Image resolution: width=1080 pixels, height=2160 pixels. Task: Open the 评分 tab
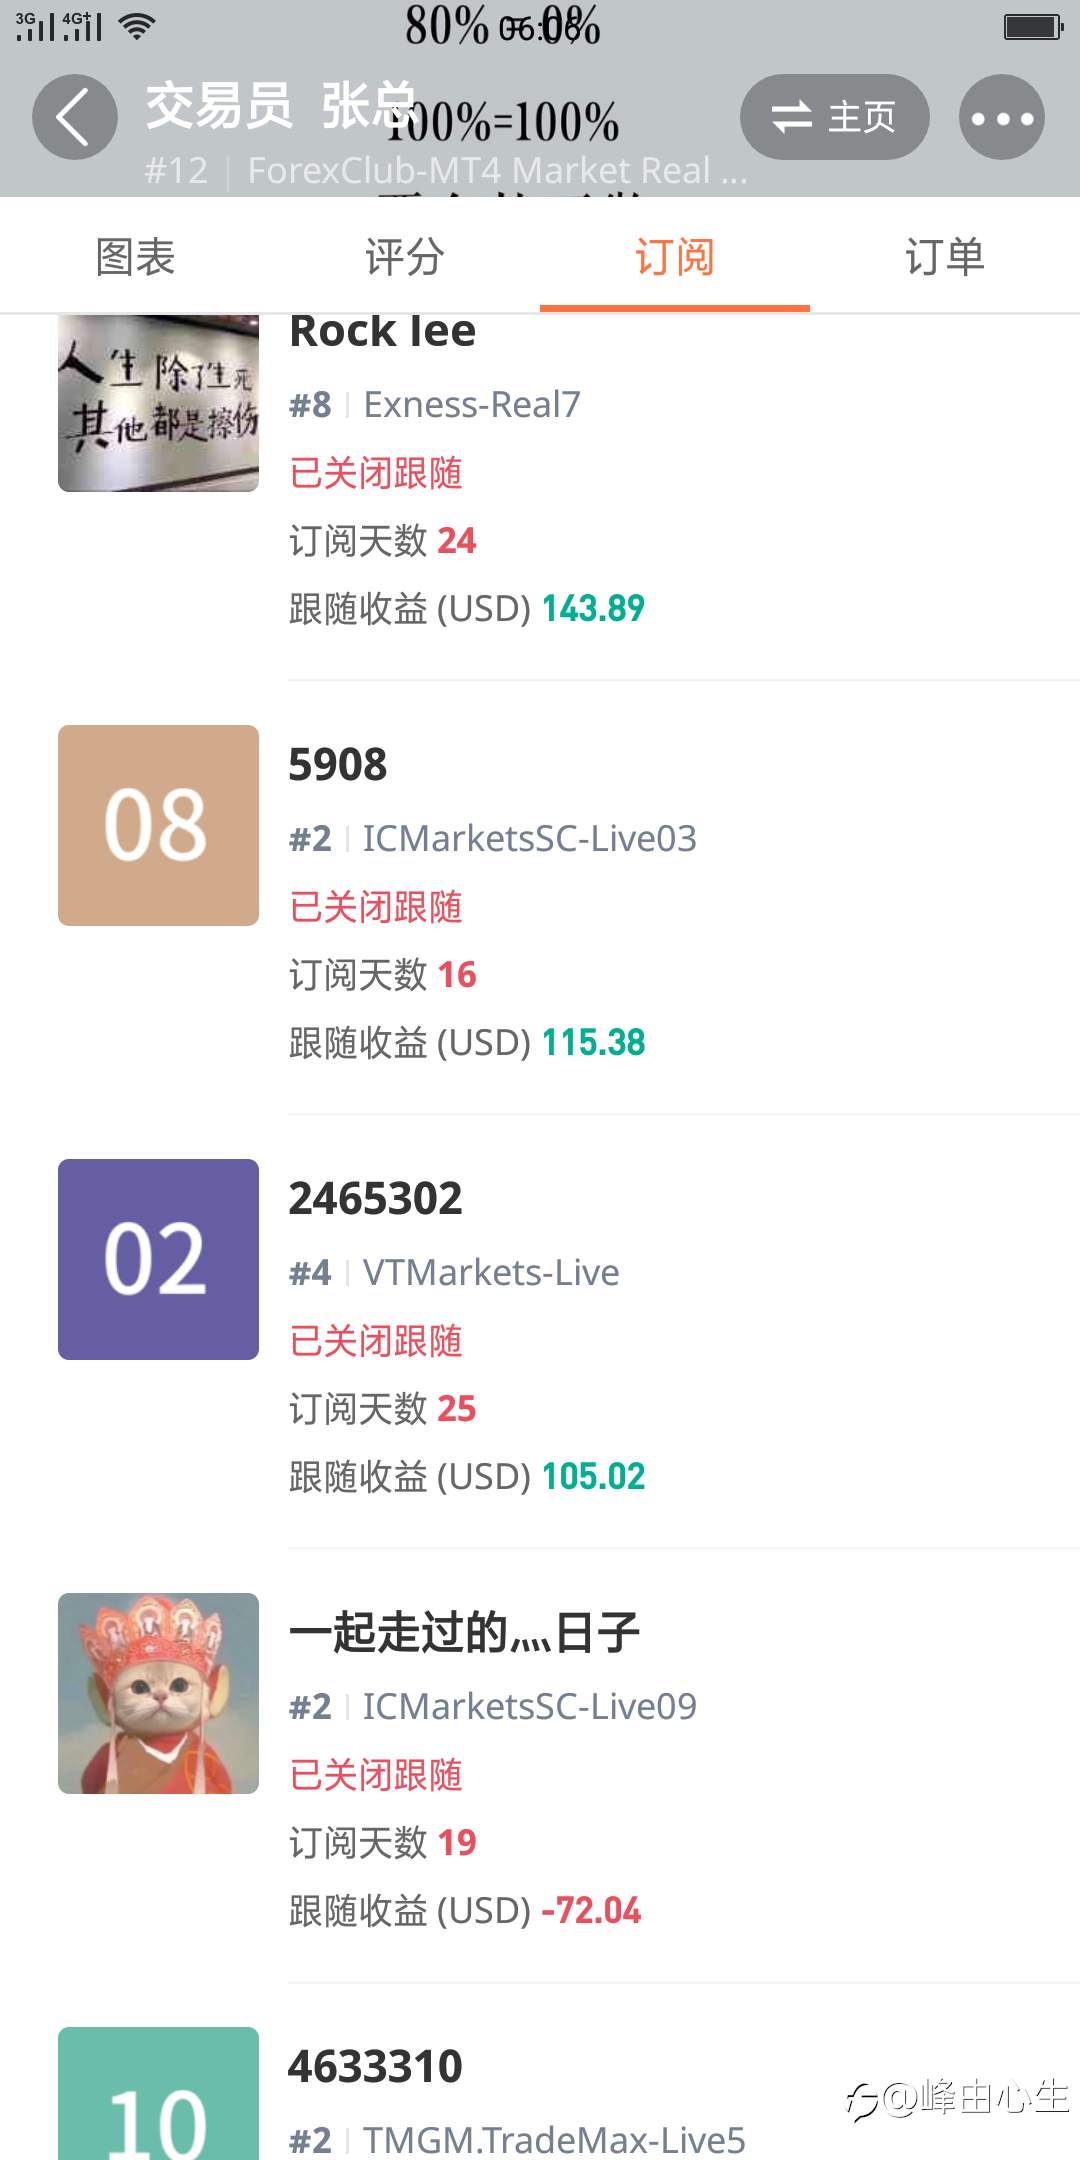(405, 256)
